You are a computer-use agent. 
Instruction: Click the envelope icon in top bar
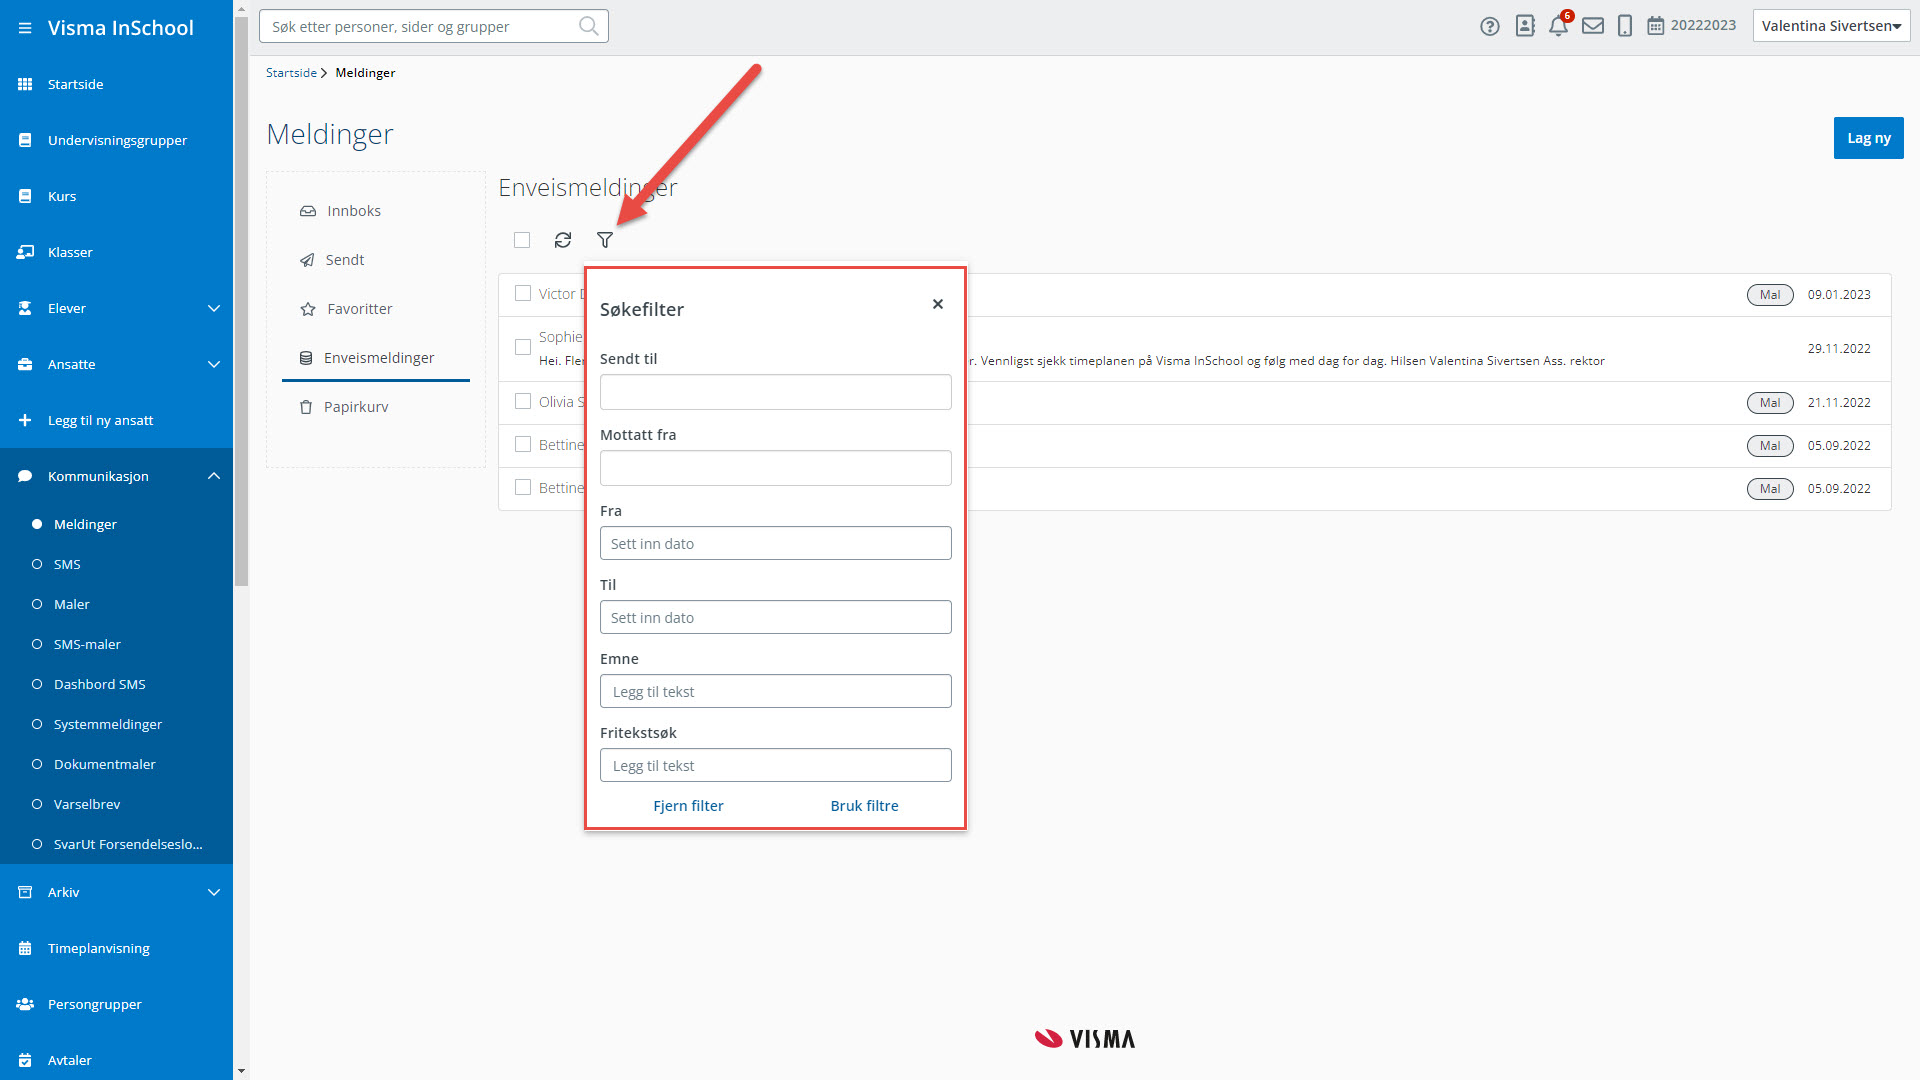click(1593, 26)
